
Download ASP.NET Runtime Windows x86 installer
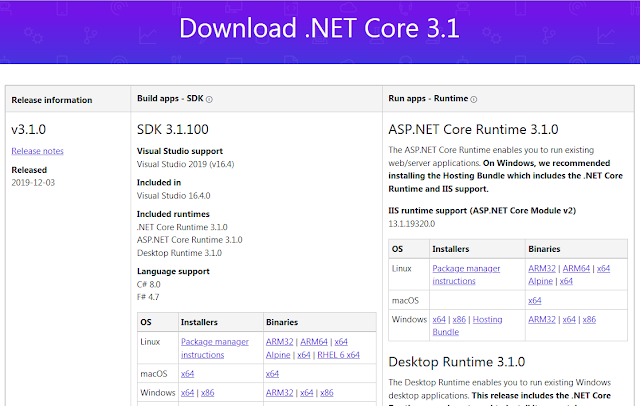coord(459,319)
